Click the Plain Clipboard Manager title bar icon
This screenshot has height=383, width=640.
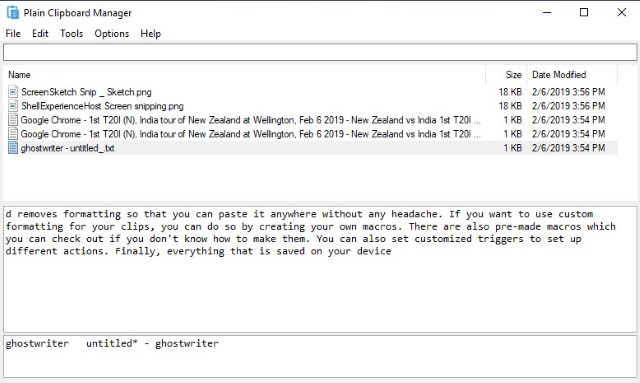coord(13,13)
